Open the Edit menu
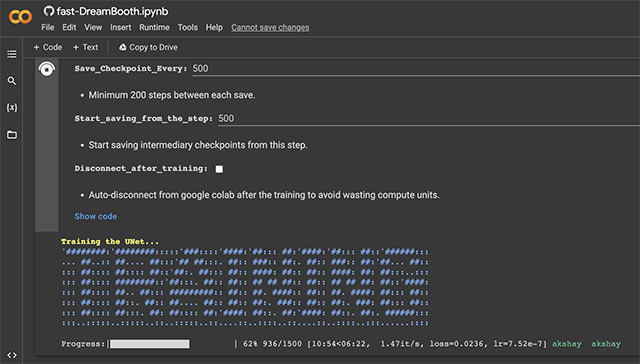640x364 pixels. coord(69,27)
